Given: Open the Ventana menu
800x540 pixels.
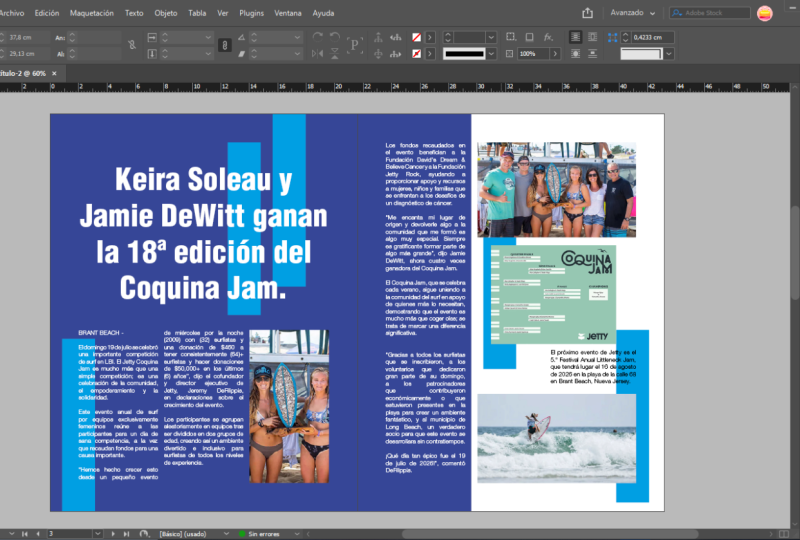Looking at the screenshot, I should 288,13.
